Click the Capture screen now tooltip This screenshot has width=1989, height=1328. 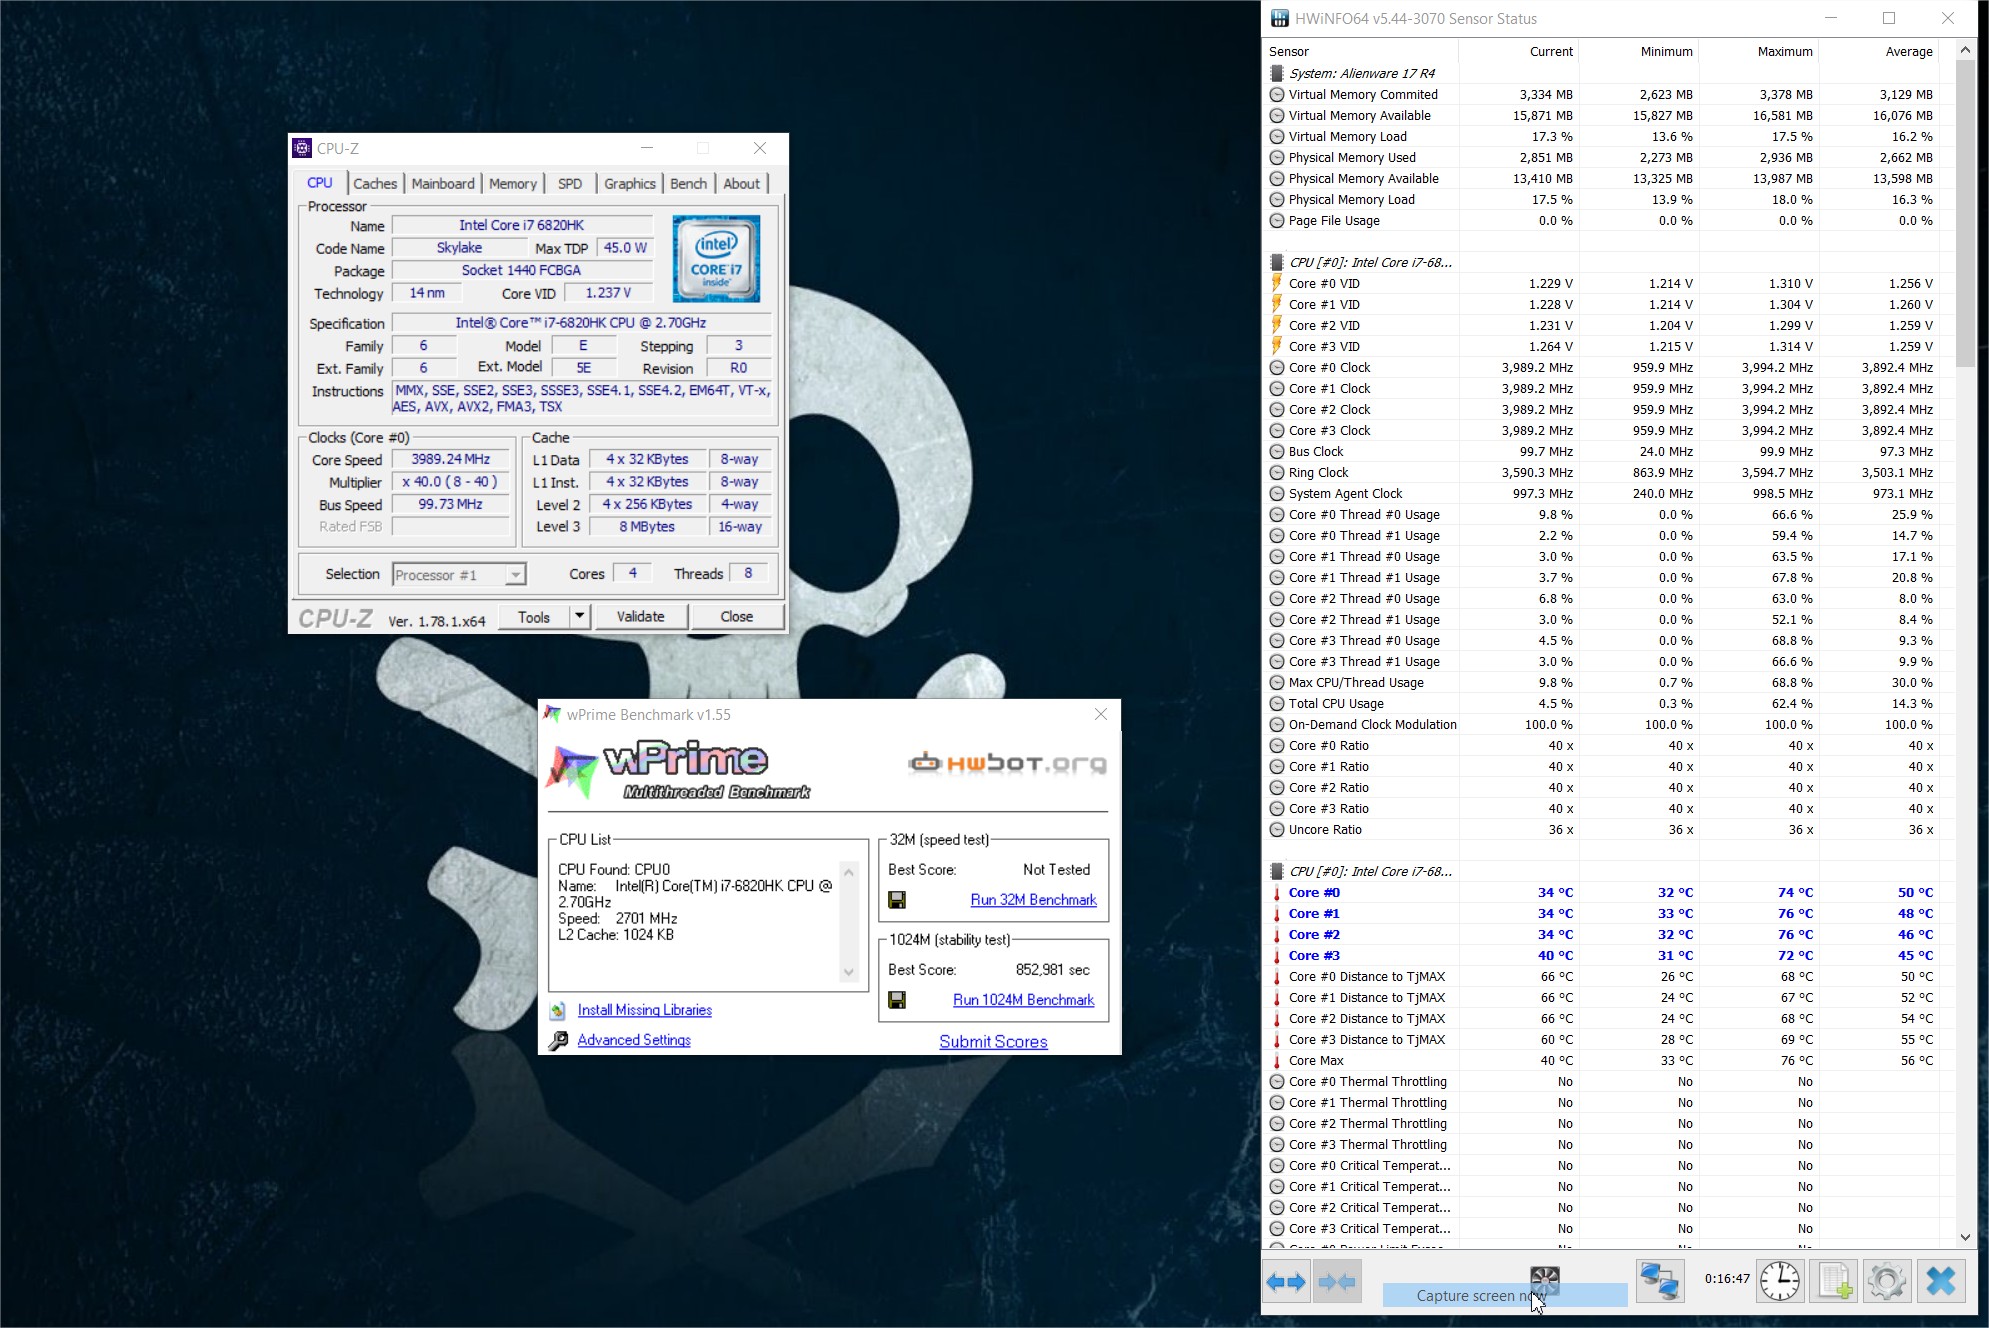click(1505, 1296)
